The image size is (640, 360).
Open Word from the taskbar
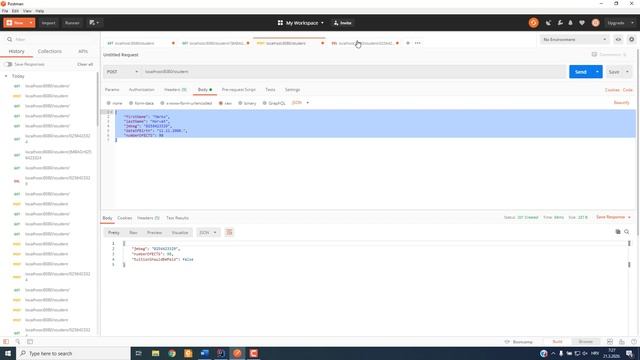pos(204,353)
